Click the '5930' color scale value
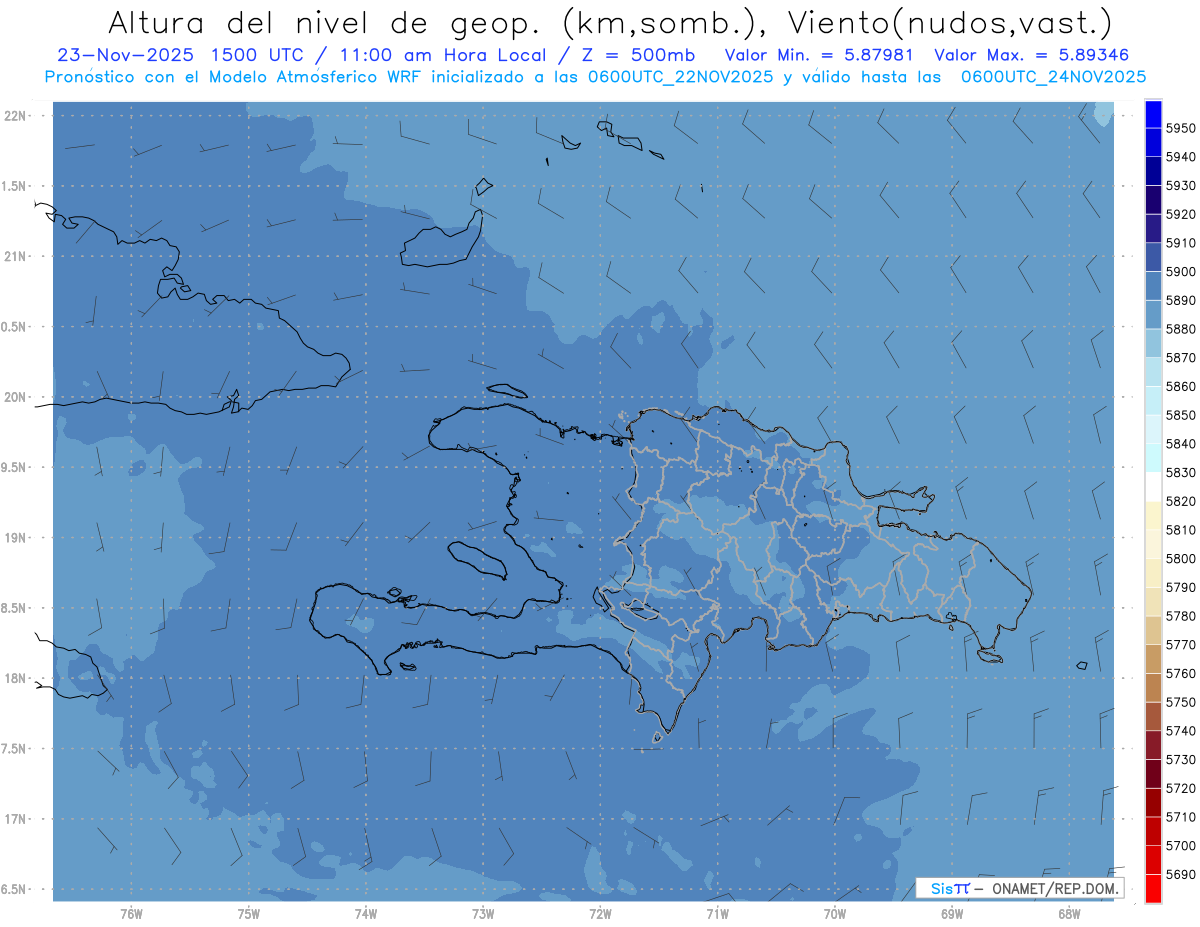Screen dimensions: 1200x927 pos(1180,186)
